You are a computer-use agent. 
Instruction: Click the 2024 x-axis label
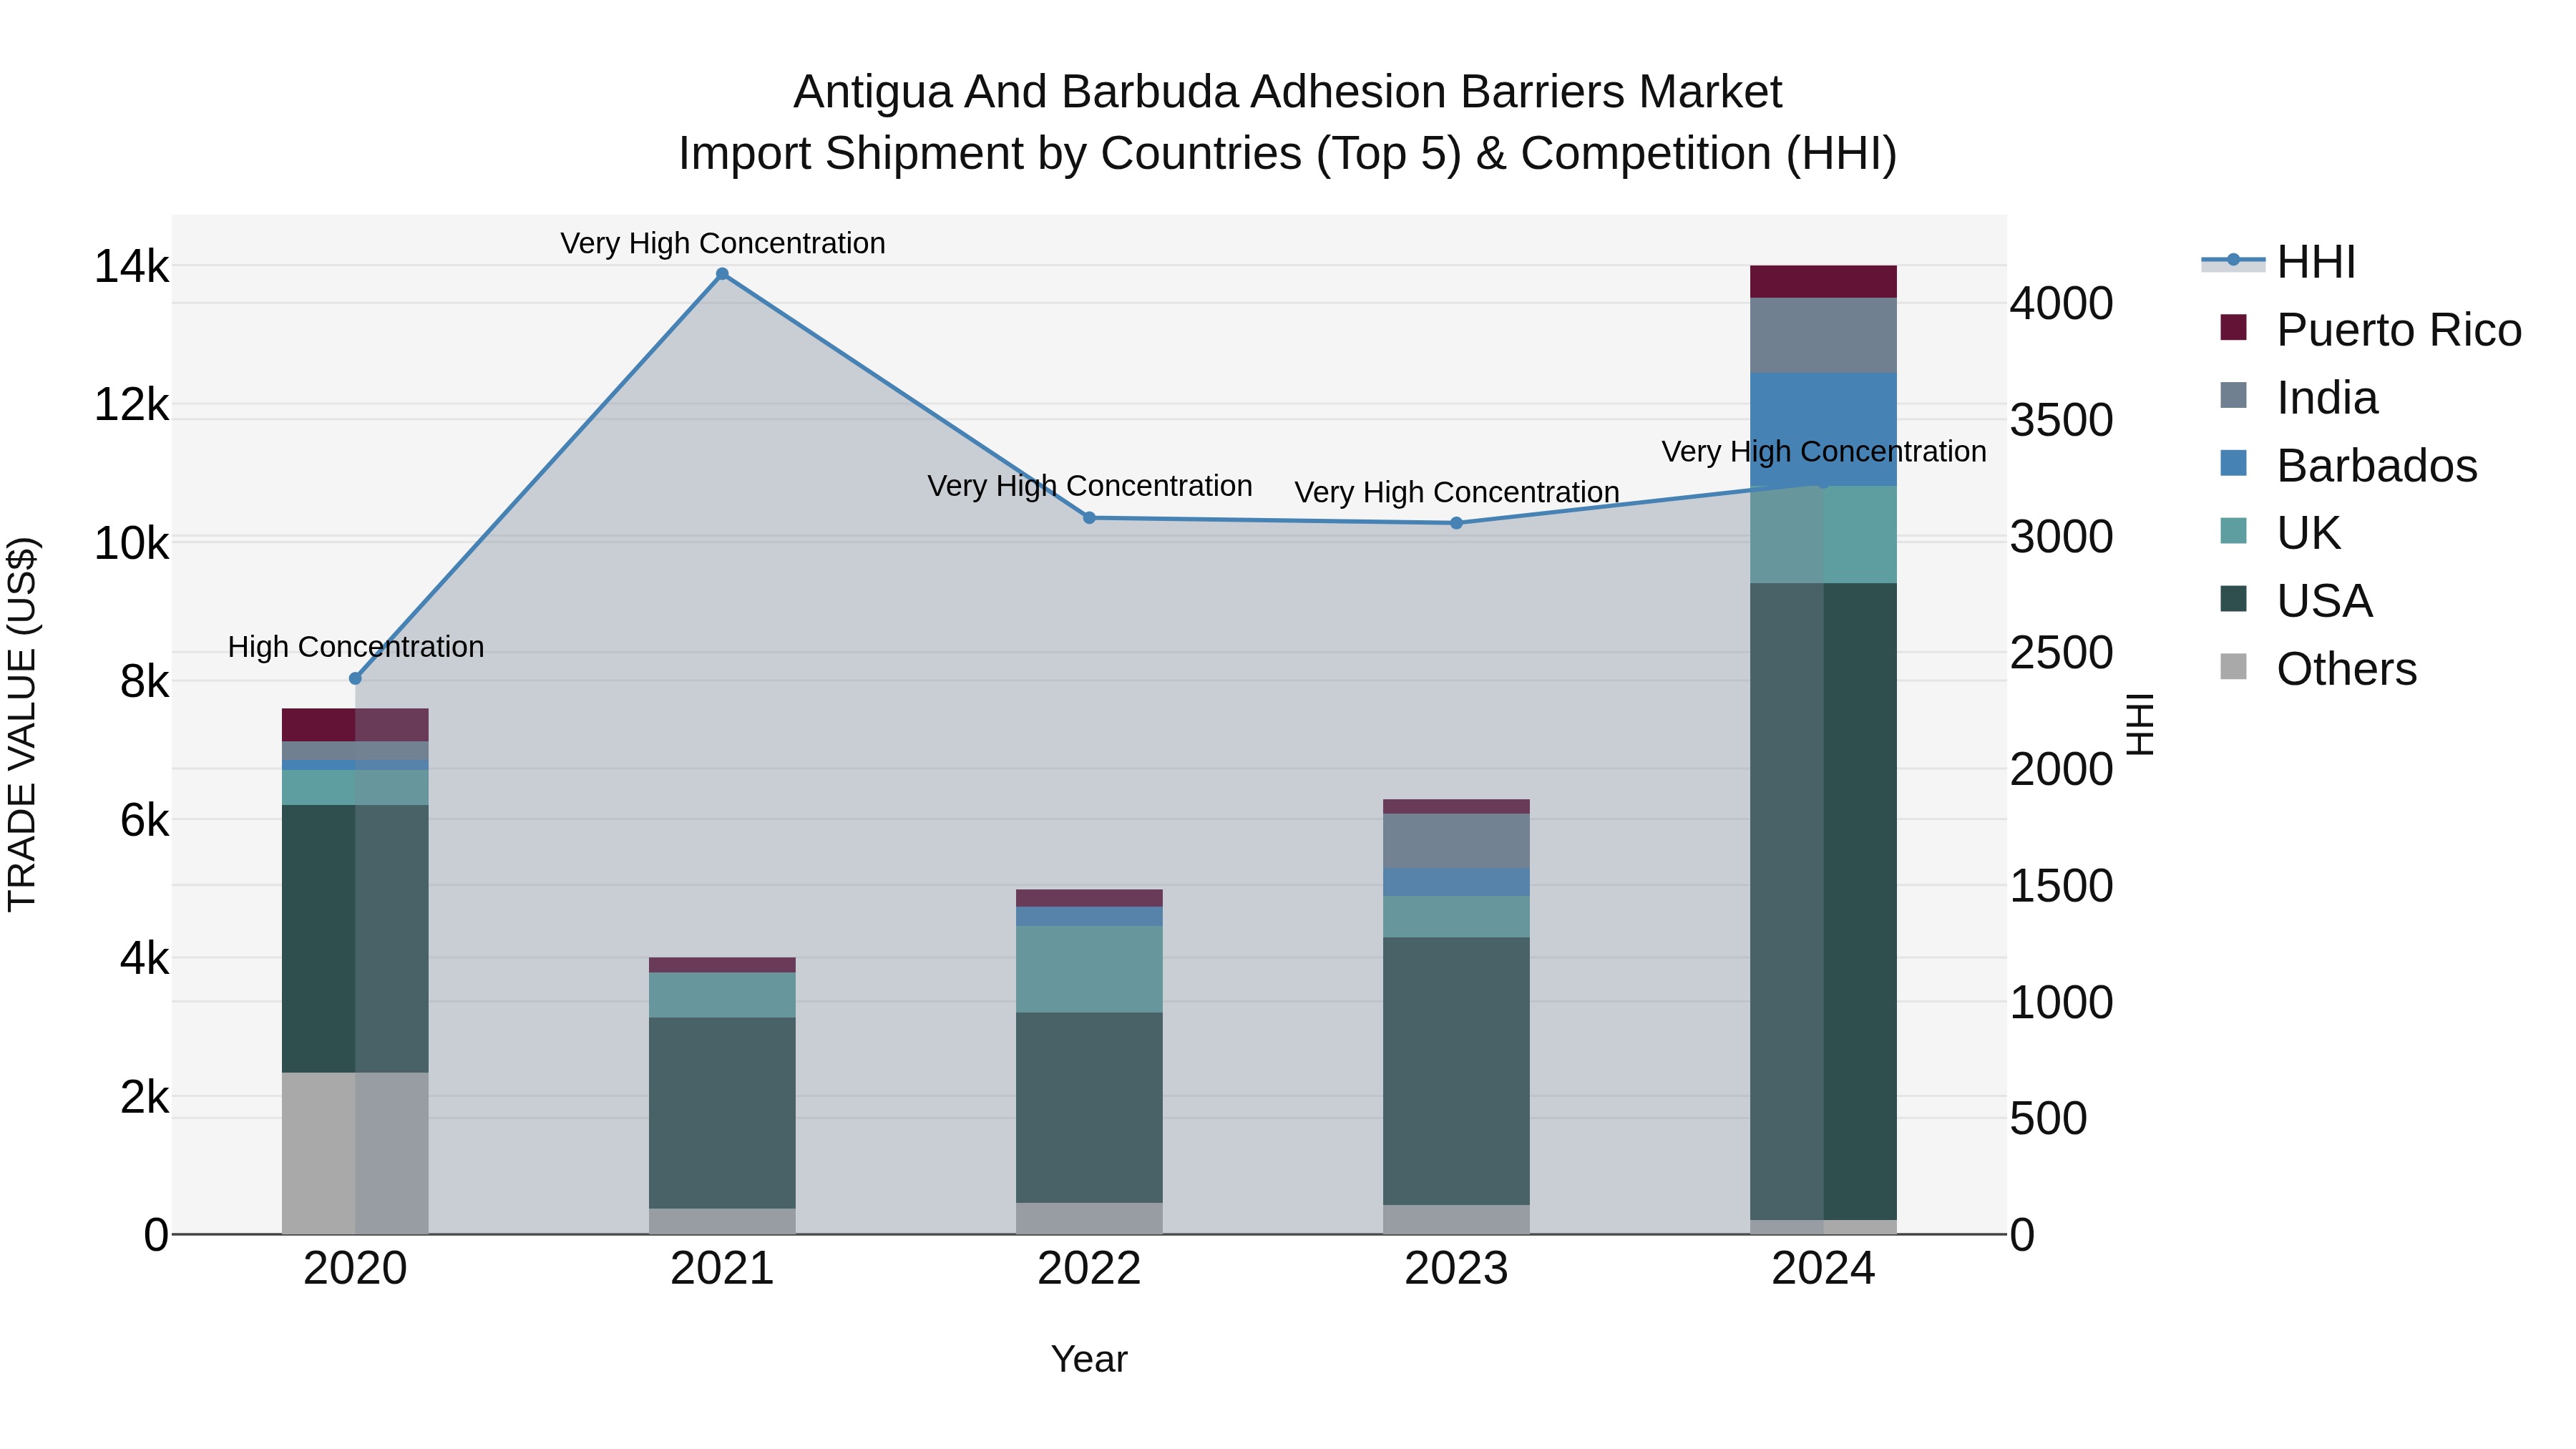point(1823,1269)
